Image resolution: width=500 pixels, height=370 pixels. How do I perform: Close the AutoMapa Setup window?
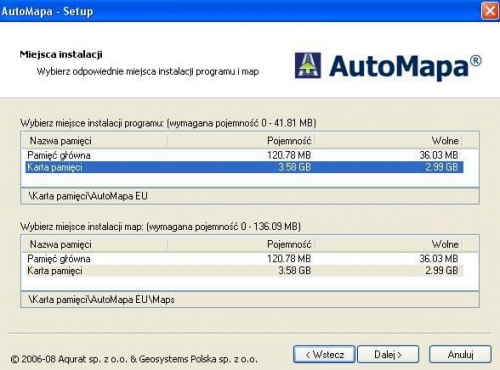point(490,11)
